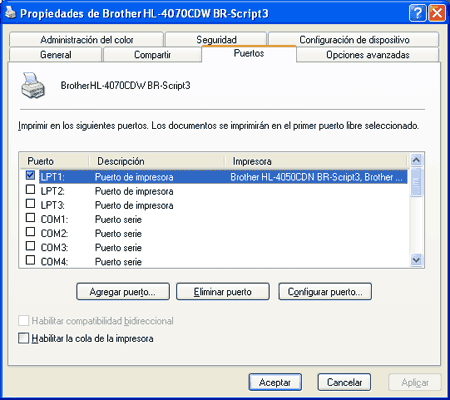Switch to the General tab

56,55
